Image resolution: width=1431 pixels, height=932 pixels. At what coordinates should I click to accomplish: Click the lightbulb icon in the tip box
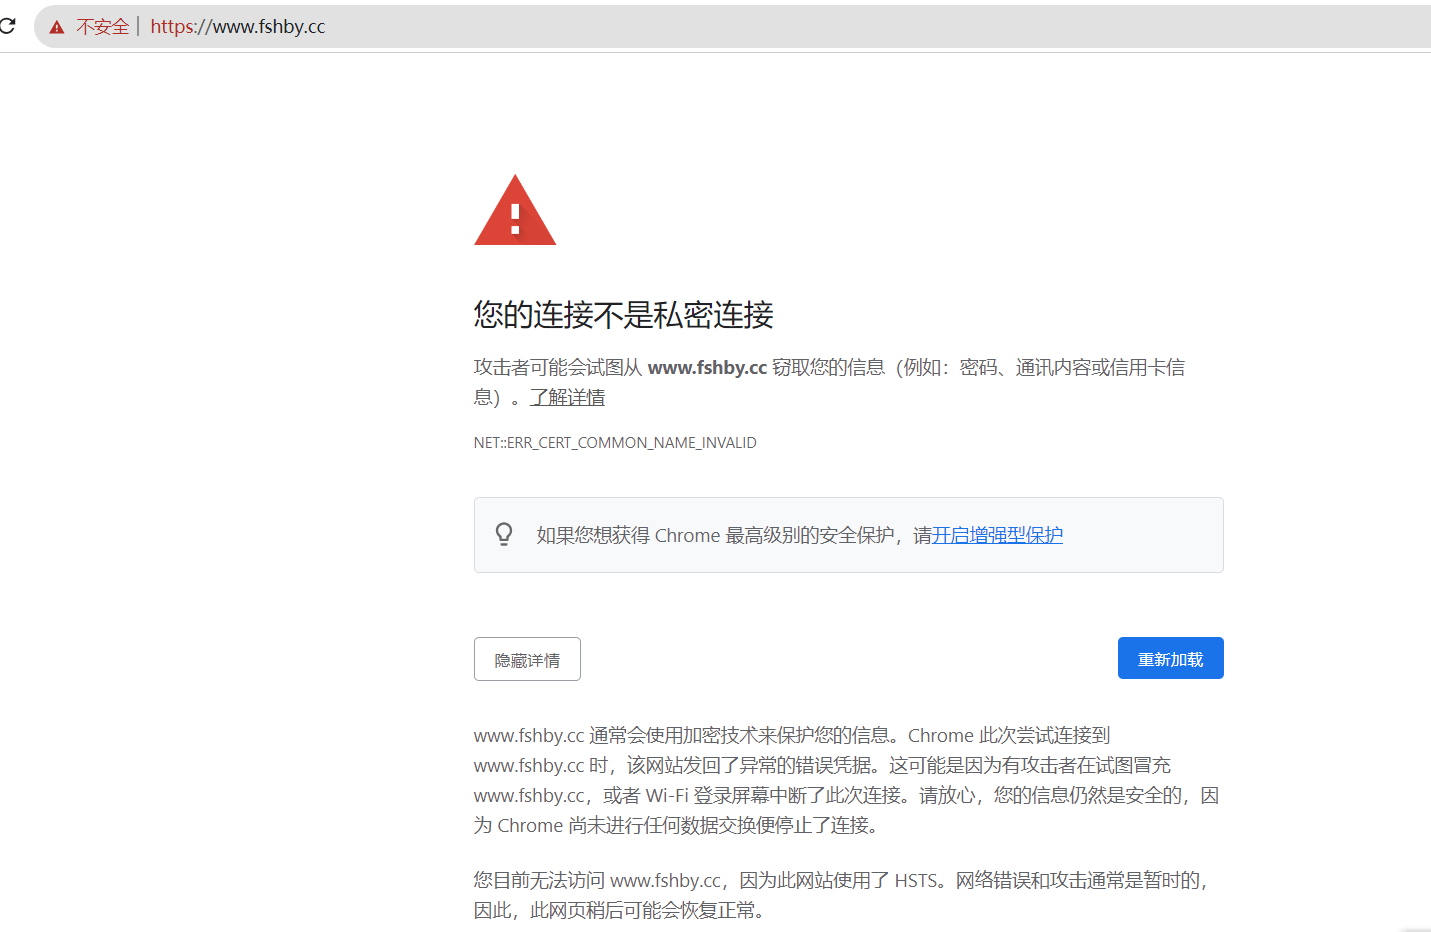pyautogui.click(x=504, y=534)
